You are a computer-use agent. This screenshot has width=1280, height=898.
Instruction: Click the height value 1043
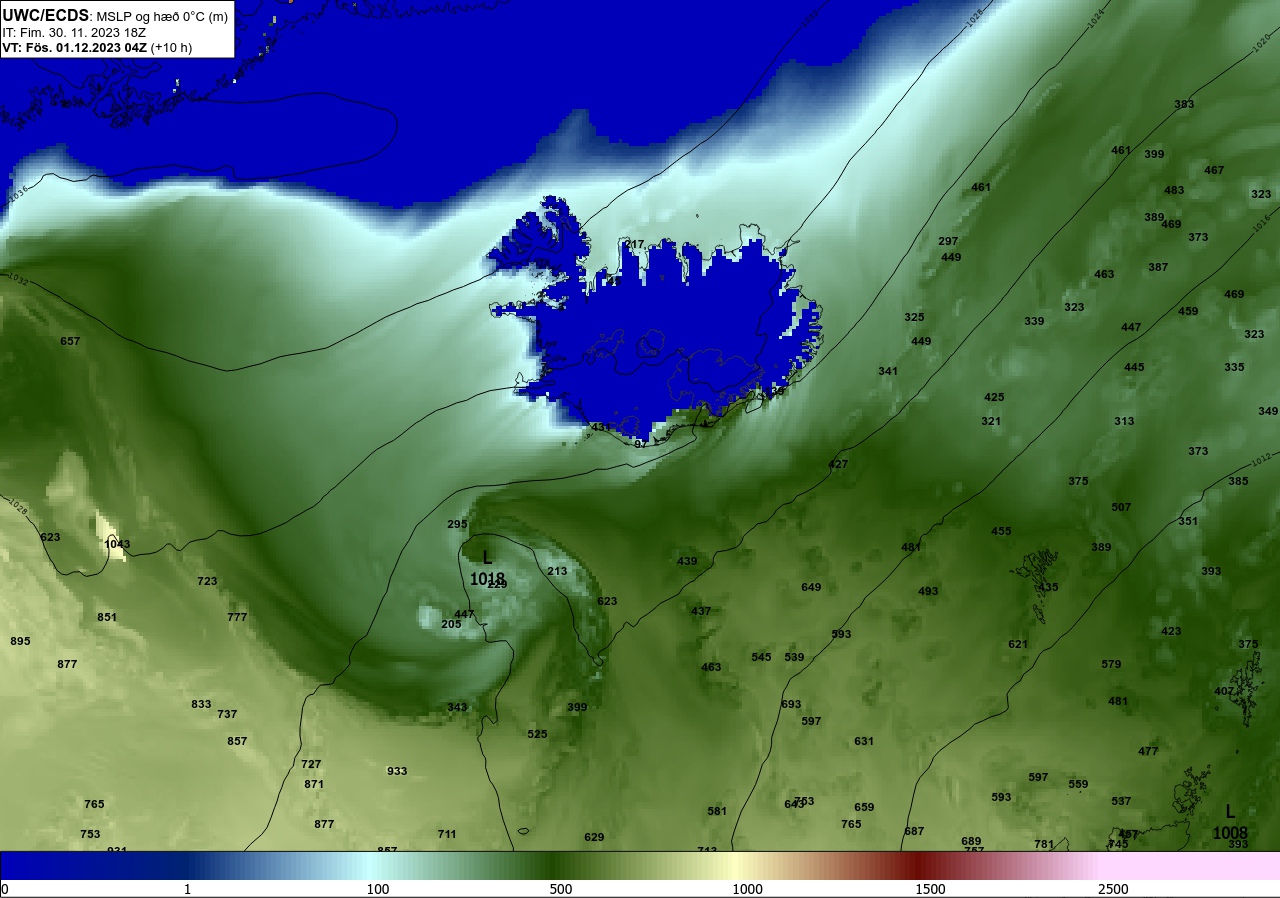[117, 544]
